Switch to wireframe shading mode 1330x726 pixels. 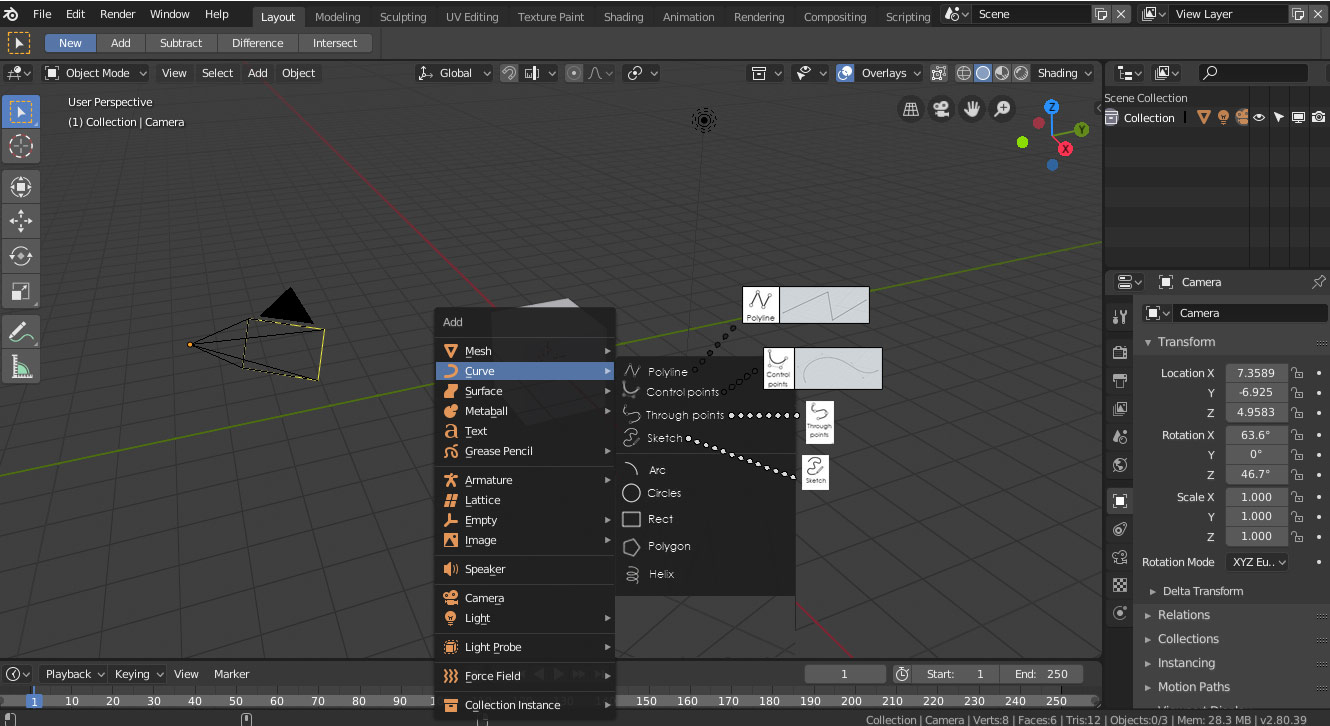click(964, 73)
